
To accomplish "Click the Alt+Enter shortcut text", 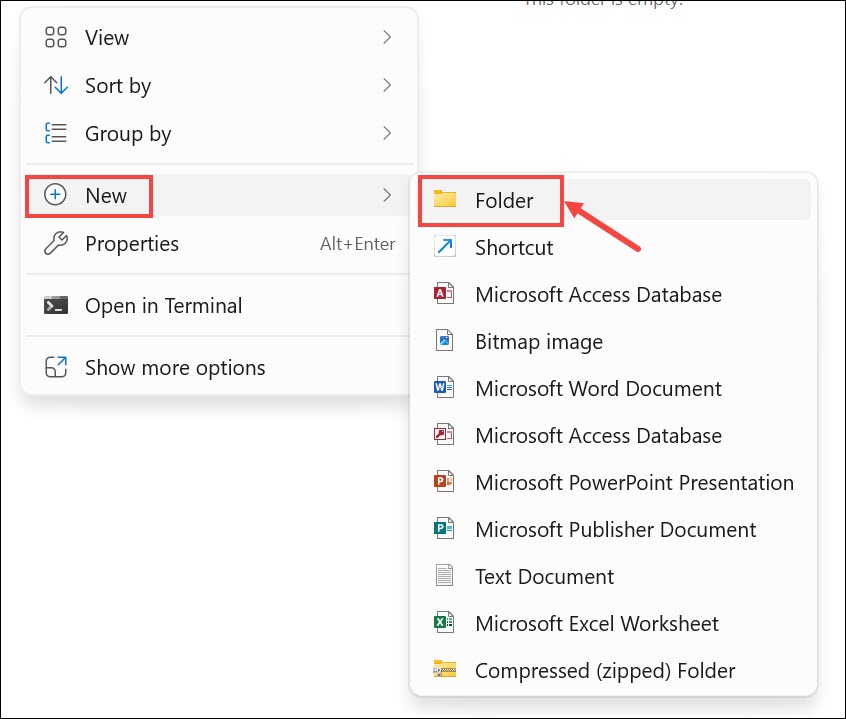I will [x=357, y=244].
